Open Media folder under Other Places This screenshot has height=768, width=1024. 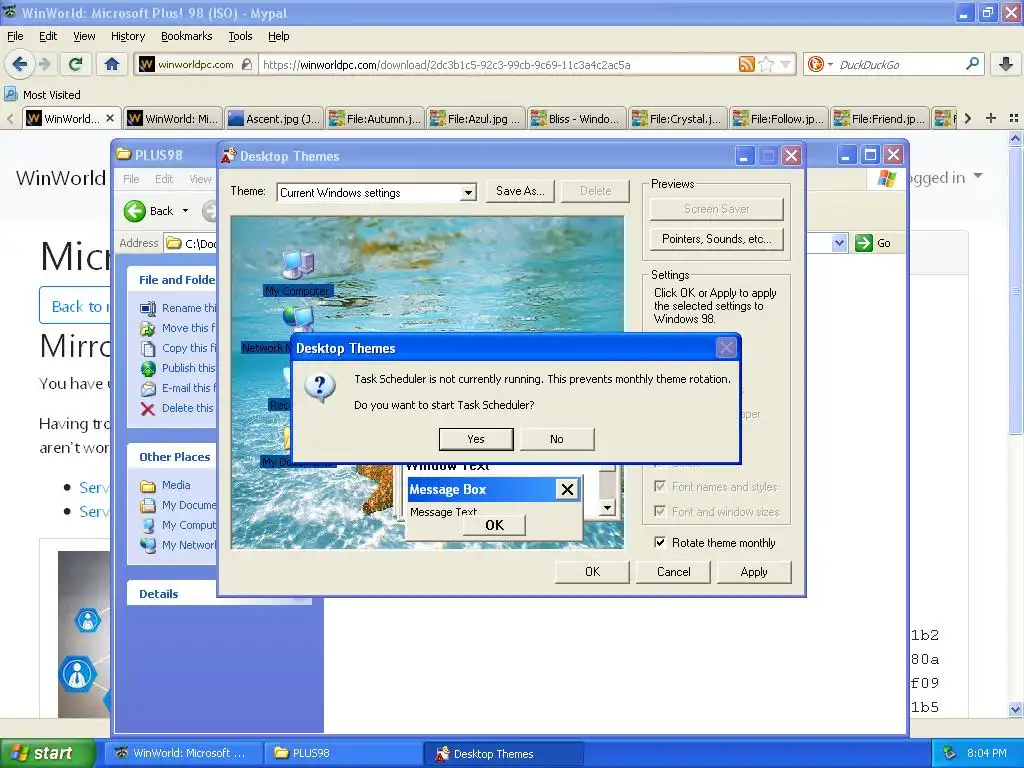point(165,485)
